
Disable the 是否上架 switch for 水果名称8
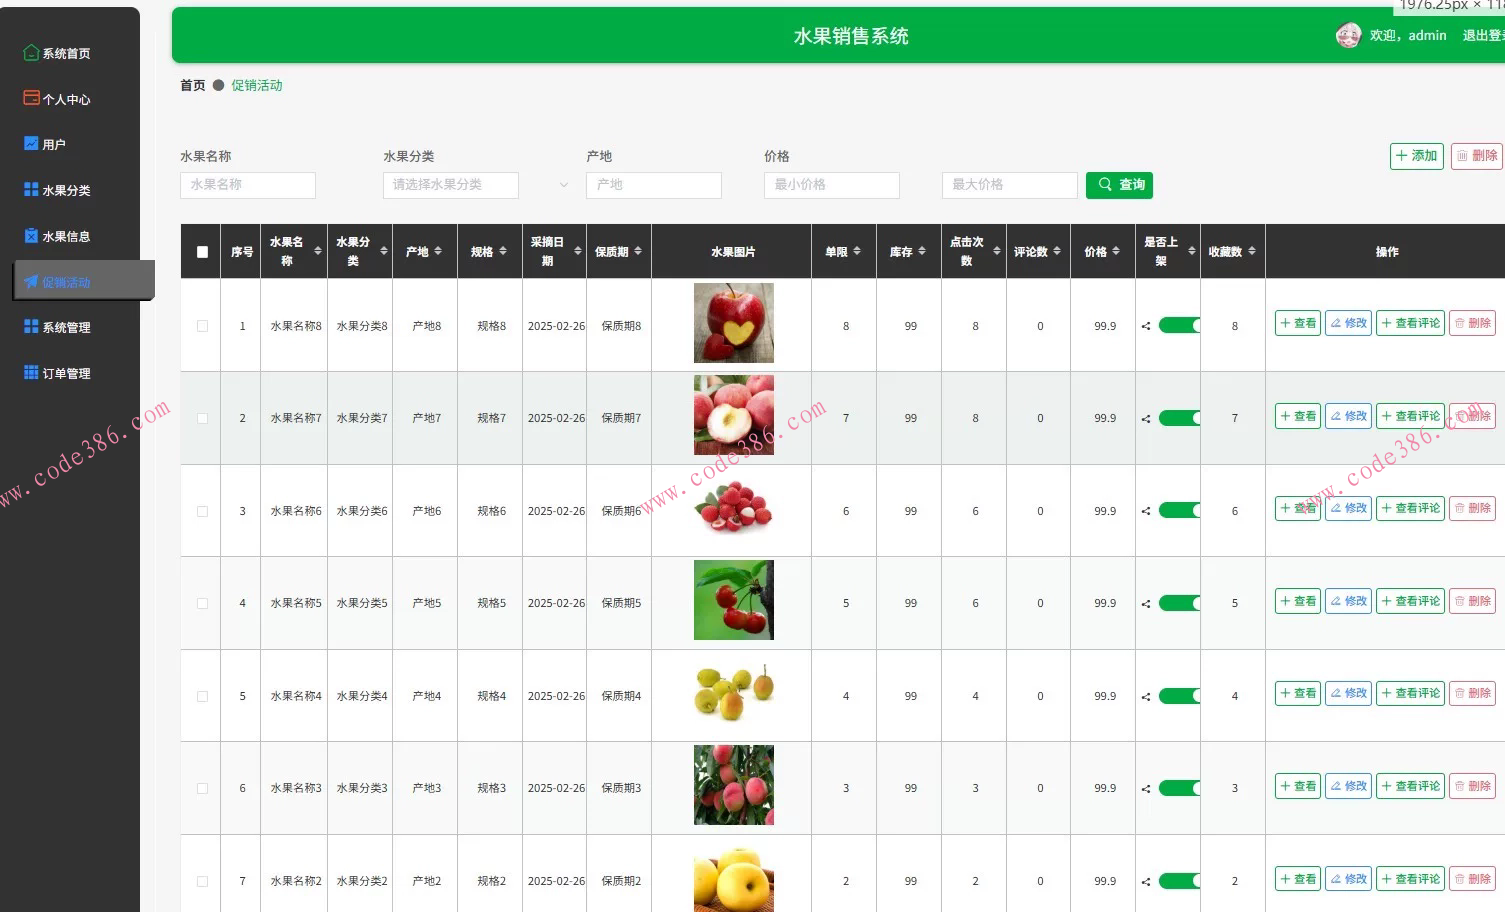(1178, 324)
